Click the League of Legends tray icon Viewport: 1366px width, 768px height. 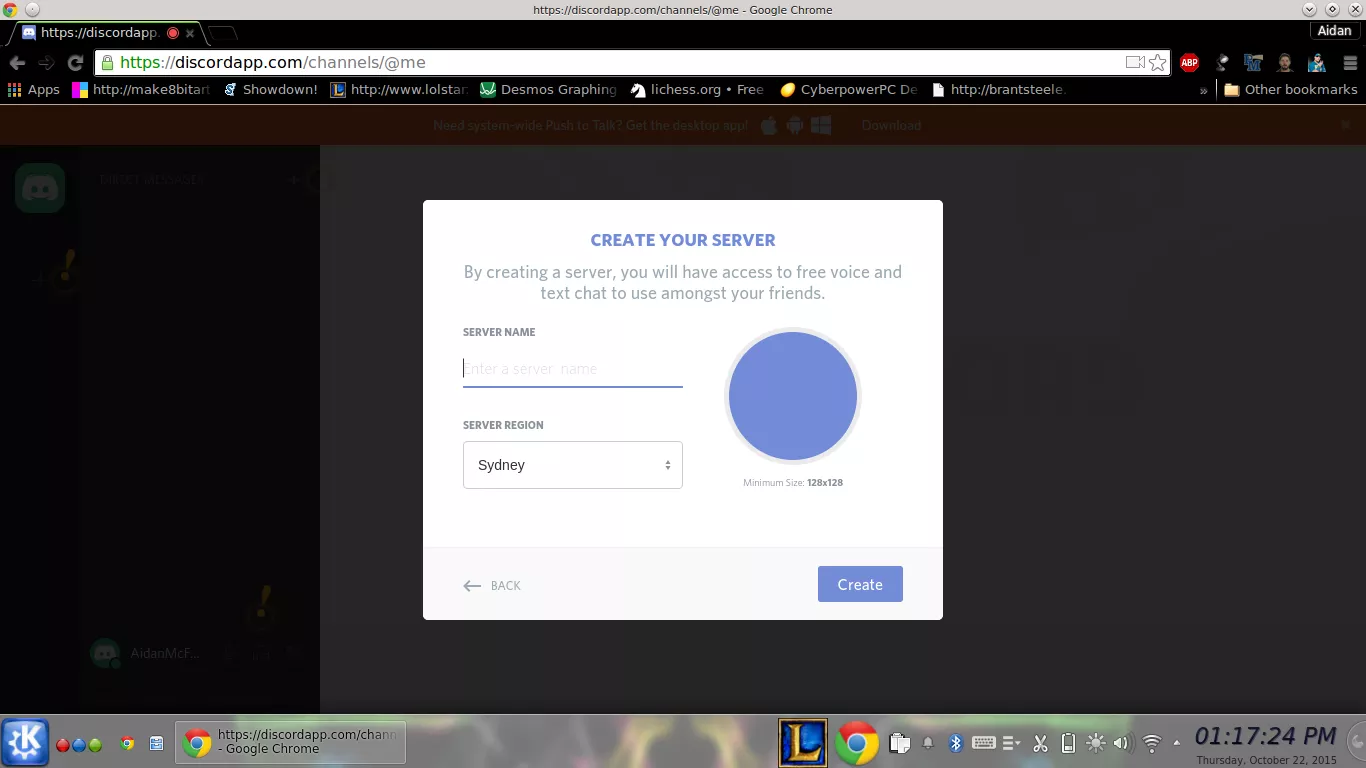(x=802, y=743)
